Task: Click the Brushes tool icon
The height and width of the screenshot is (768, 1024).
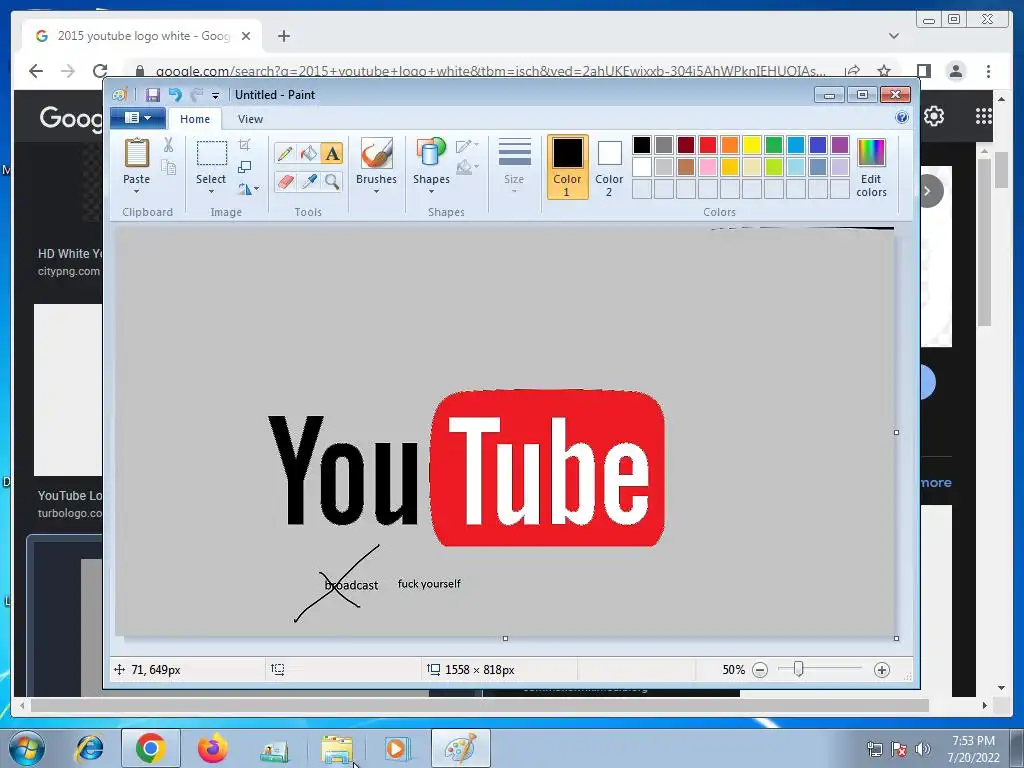Action: 376,153
